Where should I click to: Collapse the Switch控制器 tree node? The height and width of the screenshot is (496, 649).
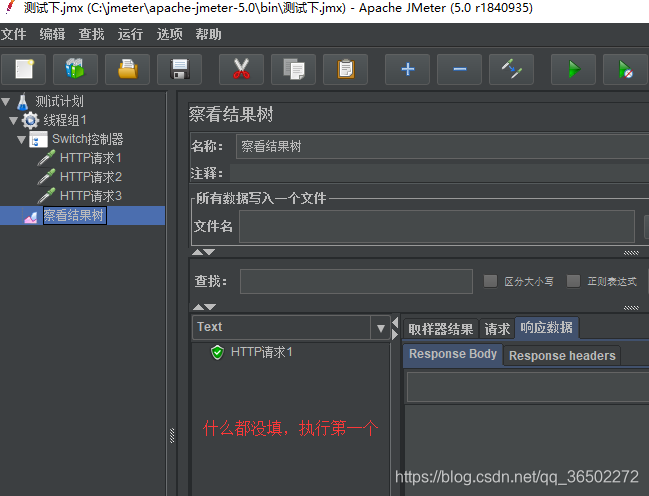point(22,140)
